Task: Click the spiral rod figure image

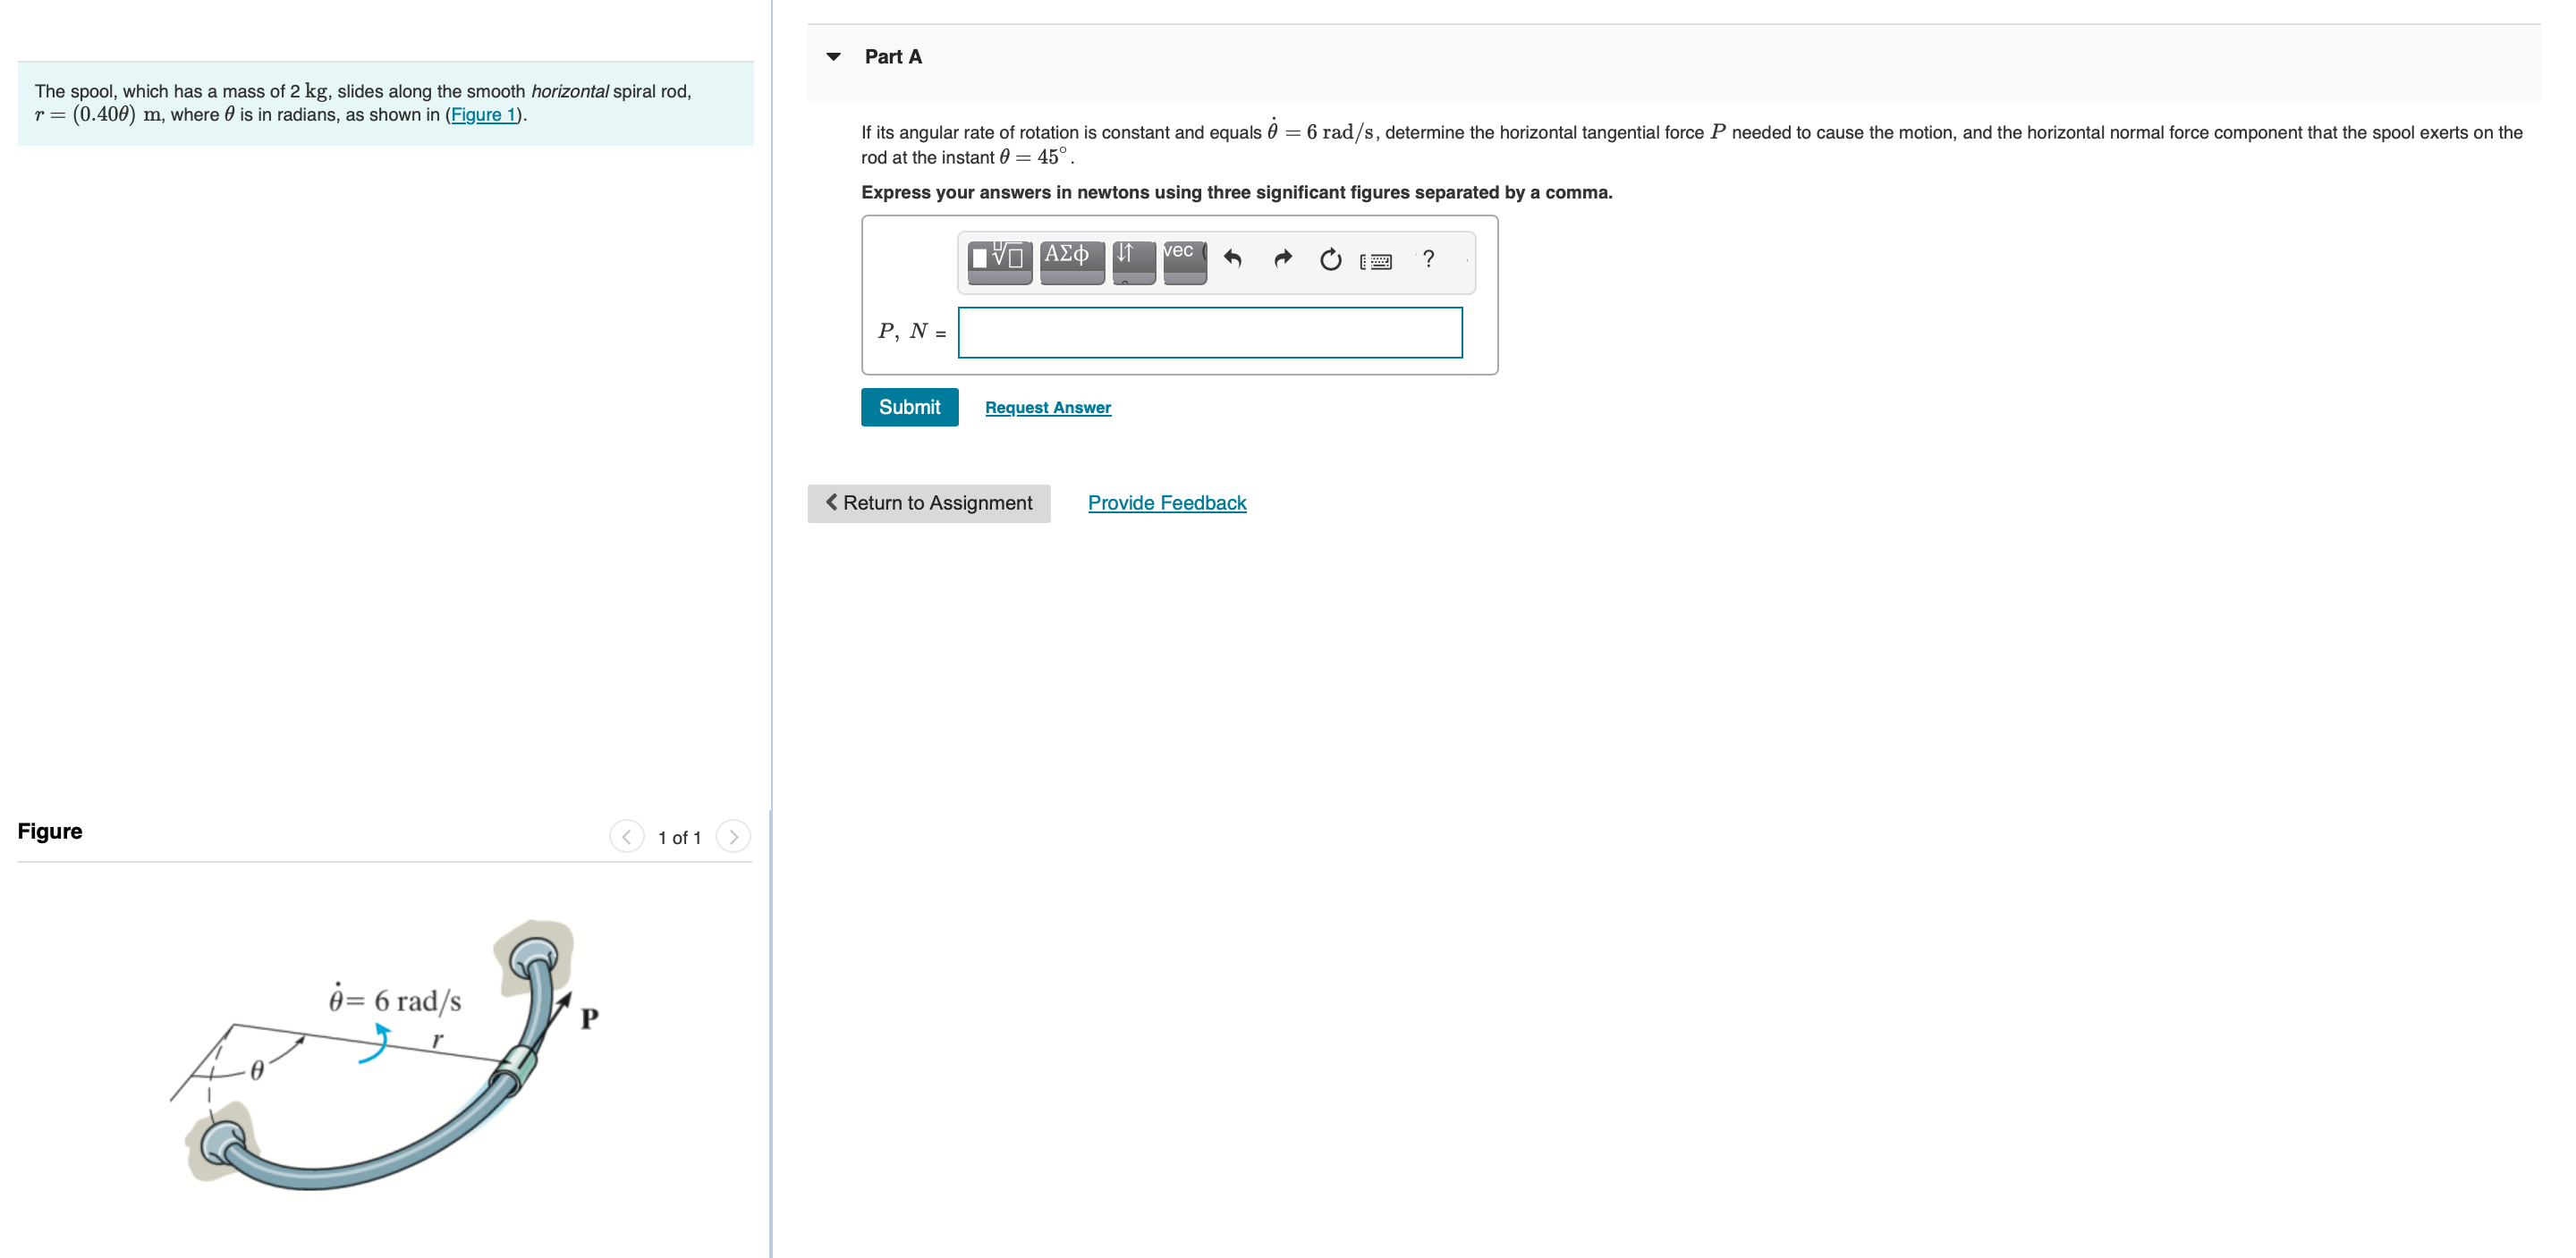Action: coord(385,1060)
